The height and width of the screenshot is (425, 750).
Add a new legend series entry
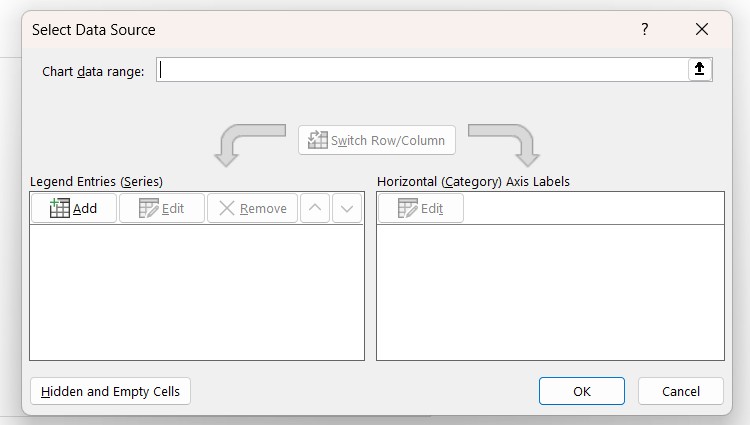[x=74, y=208]
